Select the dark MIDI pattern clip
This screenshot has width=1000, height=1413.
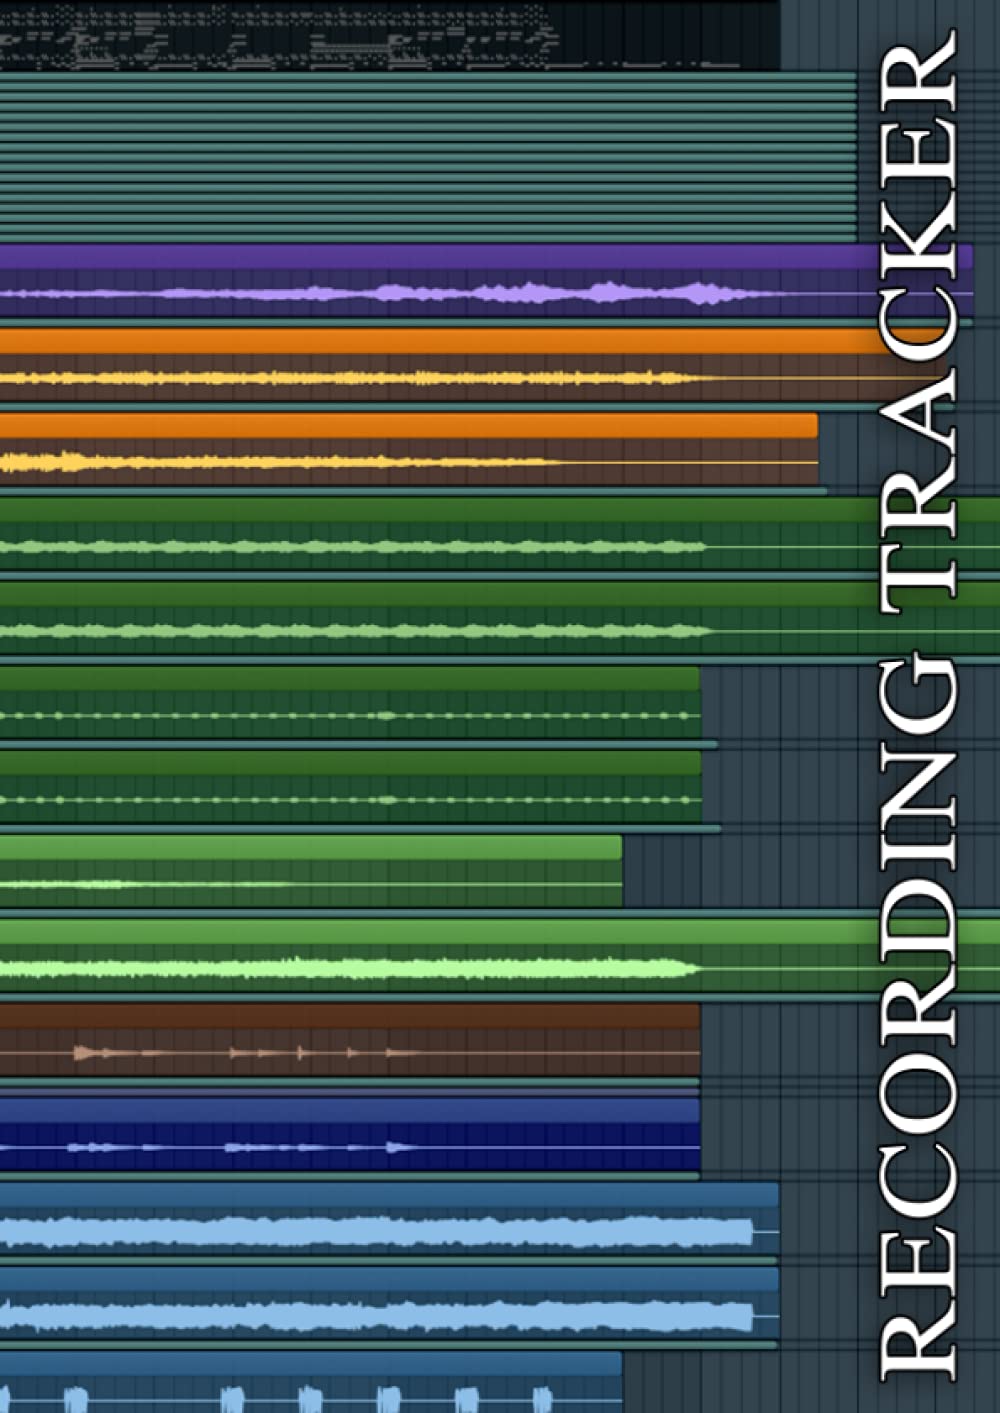390,35
